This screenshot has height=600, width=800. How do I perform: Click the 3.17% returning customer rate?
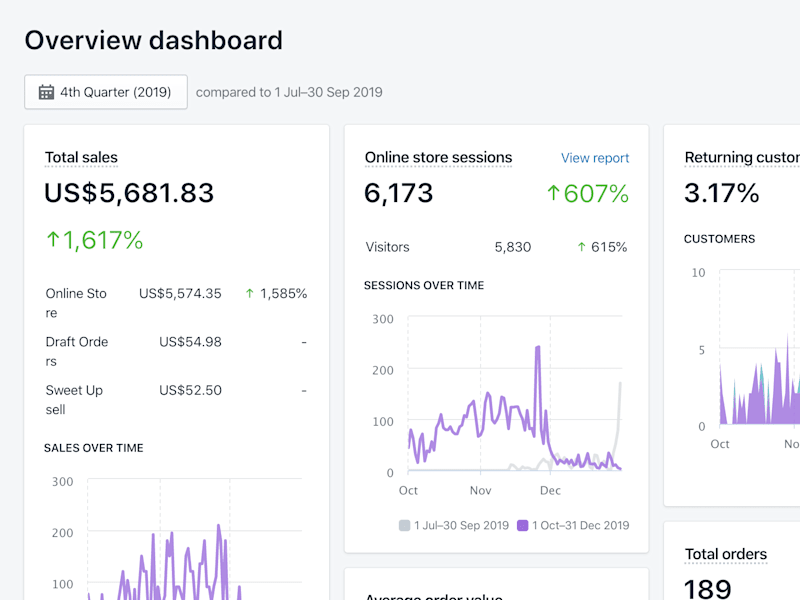[x=721, y=193]
